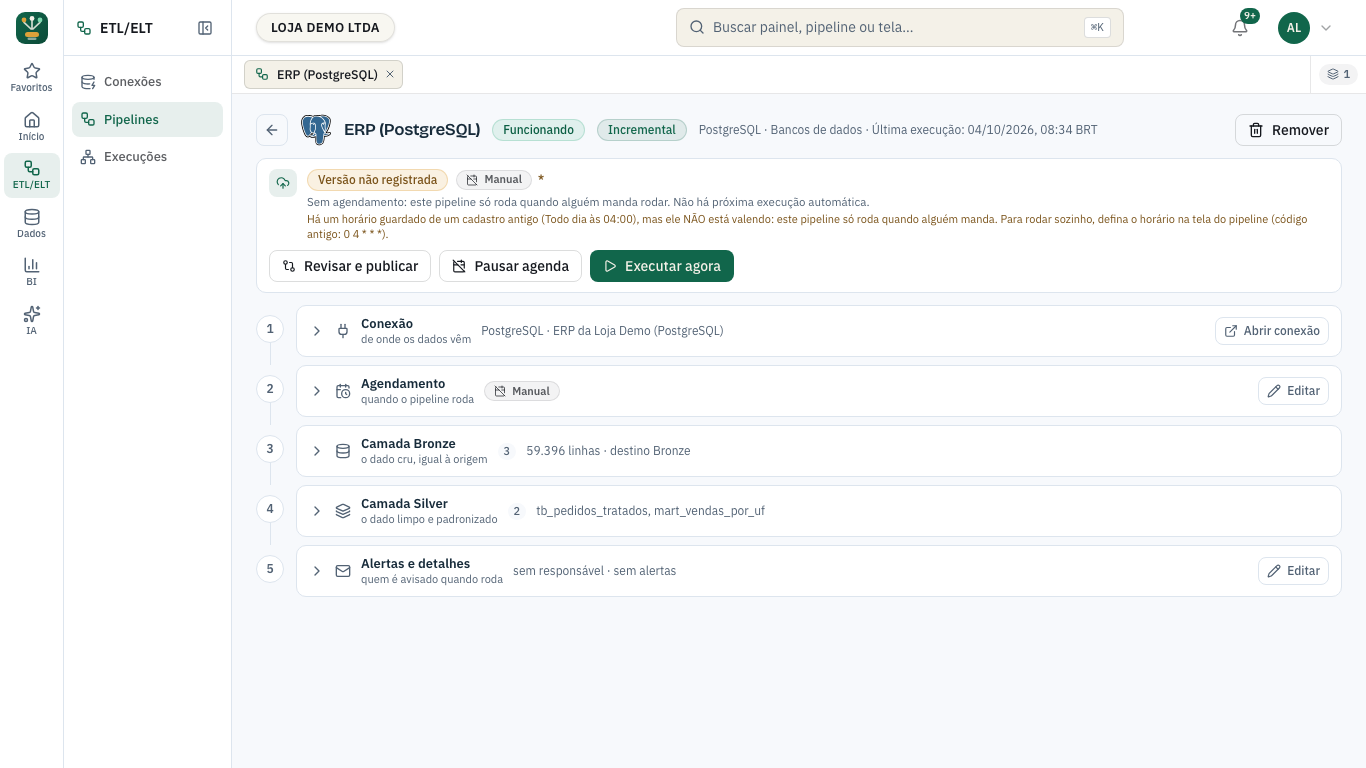Go back with the arrow button
1366x768 pixels.
coord(272,130)
